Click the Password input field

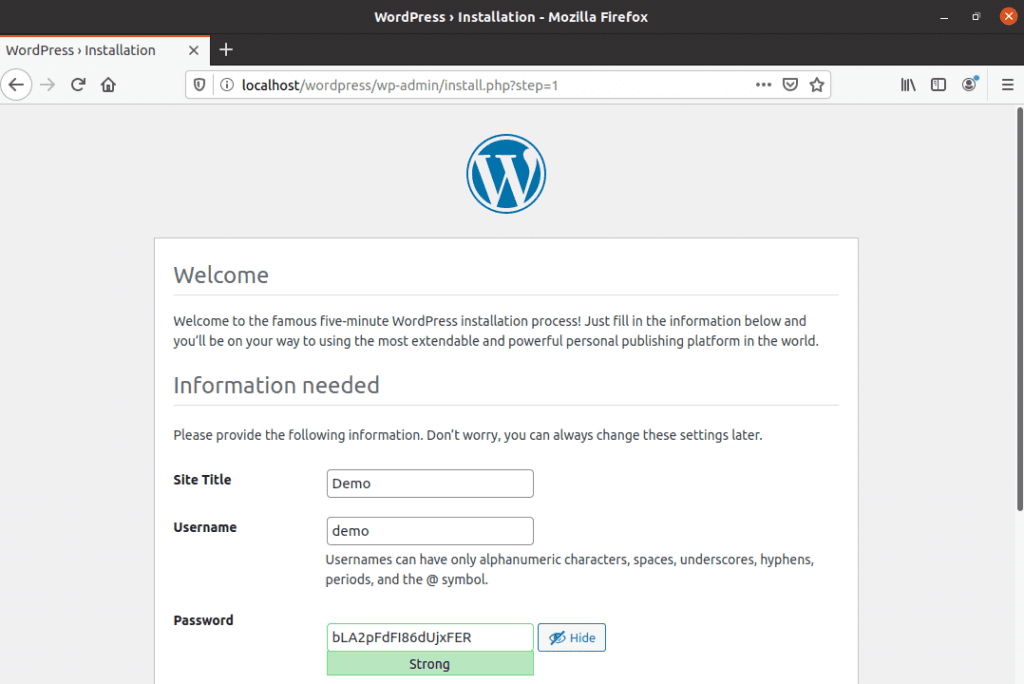point(430,638)
